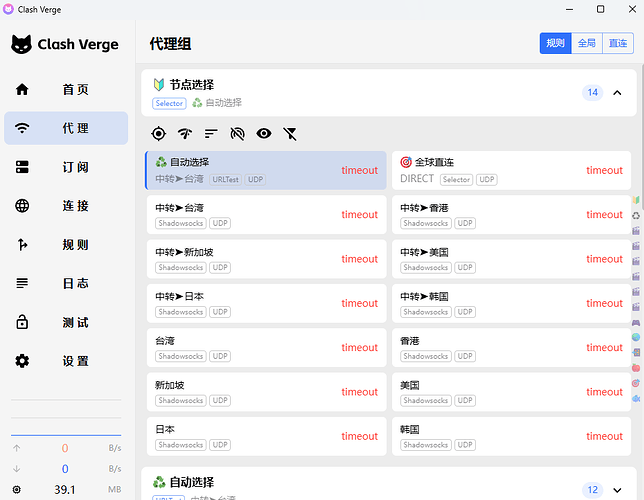Run delay test with the Wi-Fi check icon
Viewport: 644px width, 500px height.
tap(185, 134)
